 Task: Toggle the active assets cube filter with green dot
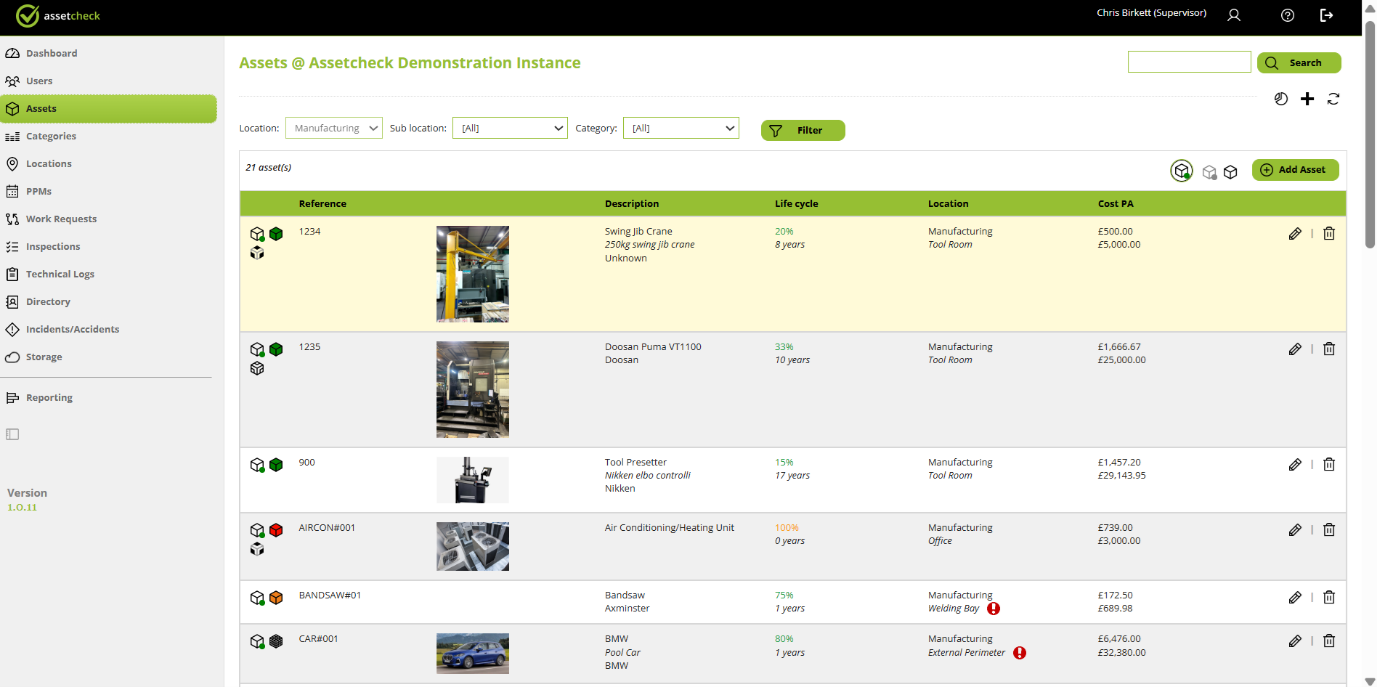(1182, 171)
